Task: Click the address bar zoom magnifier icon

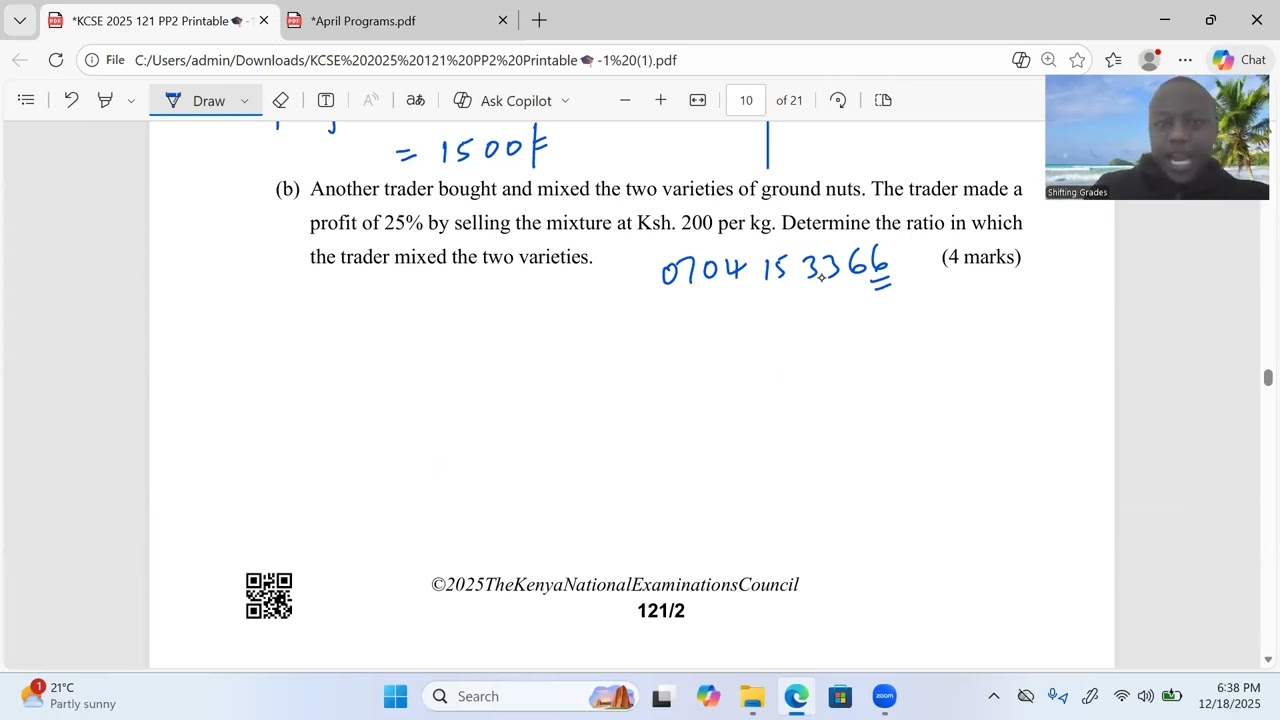Action: click(x=1049, y=60)
